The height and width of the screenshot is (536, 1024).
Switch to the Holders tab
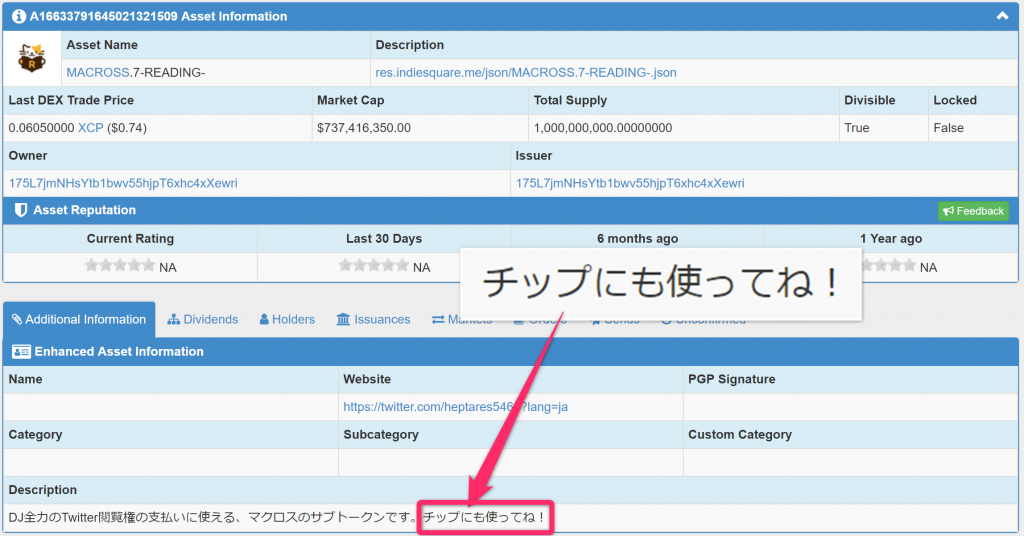[287, 320]
